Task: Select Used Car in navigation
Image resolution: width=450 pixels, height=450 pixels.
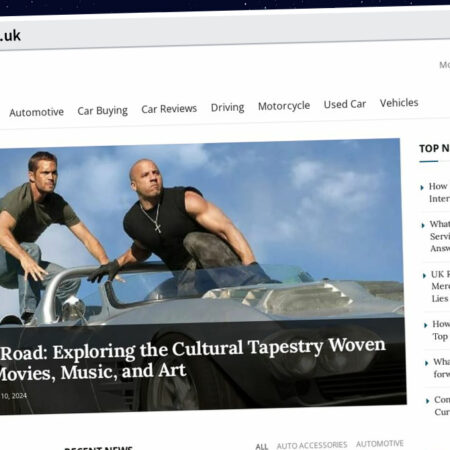Action: point(345,104)
